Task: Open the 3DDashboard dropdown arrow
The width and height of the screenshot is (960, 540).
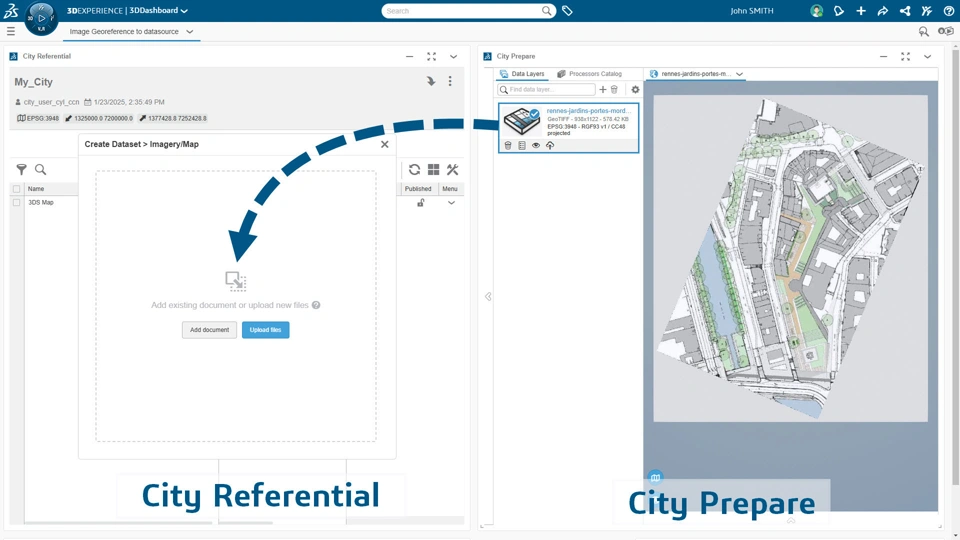Action: click(184, 11)
